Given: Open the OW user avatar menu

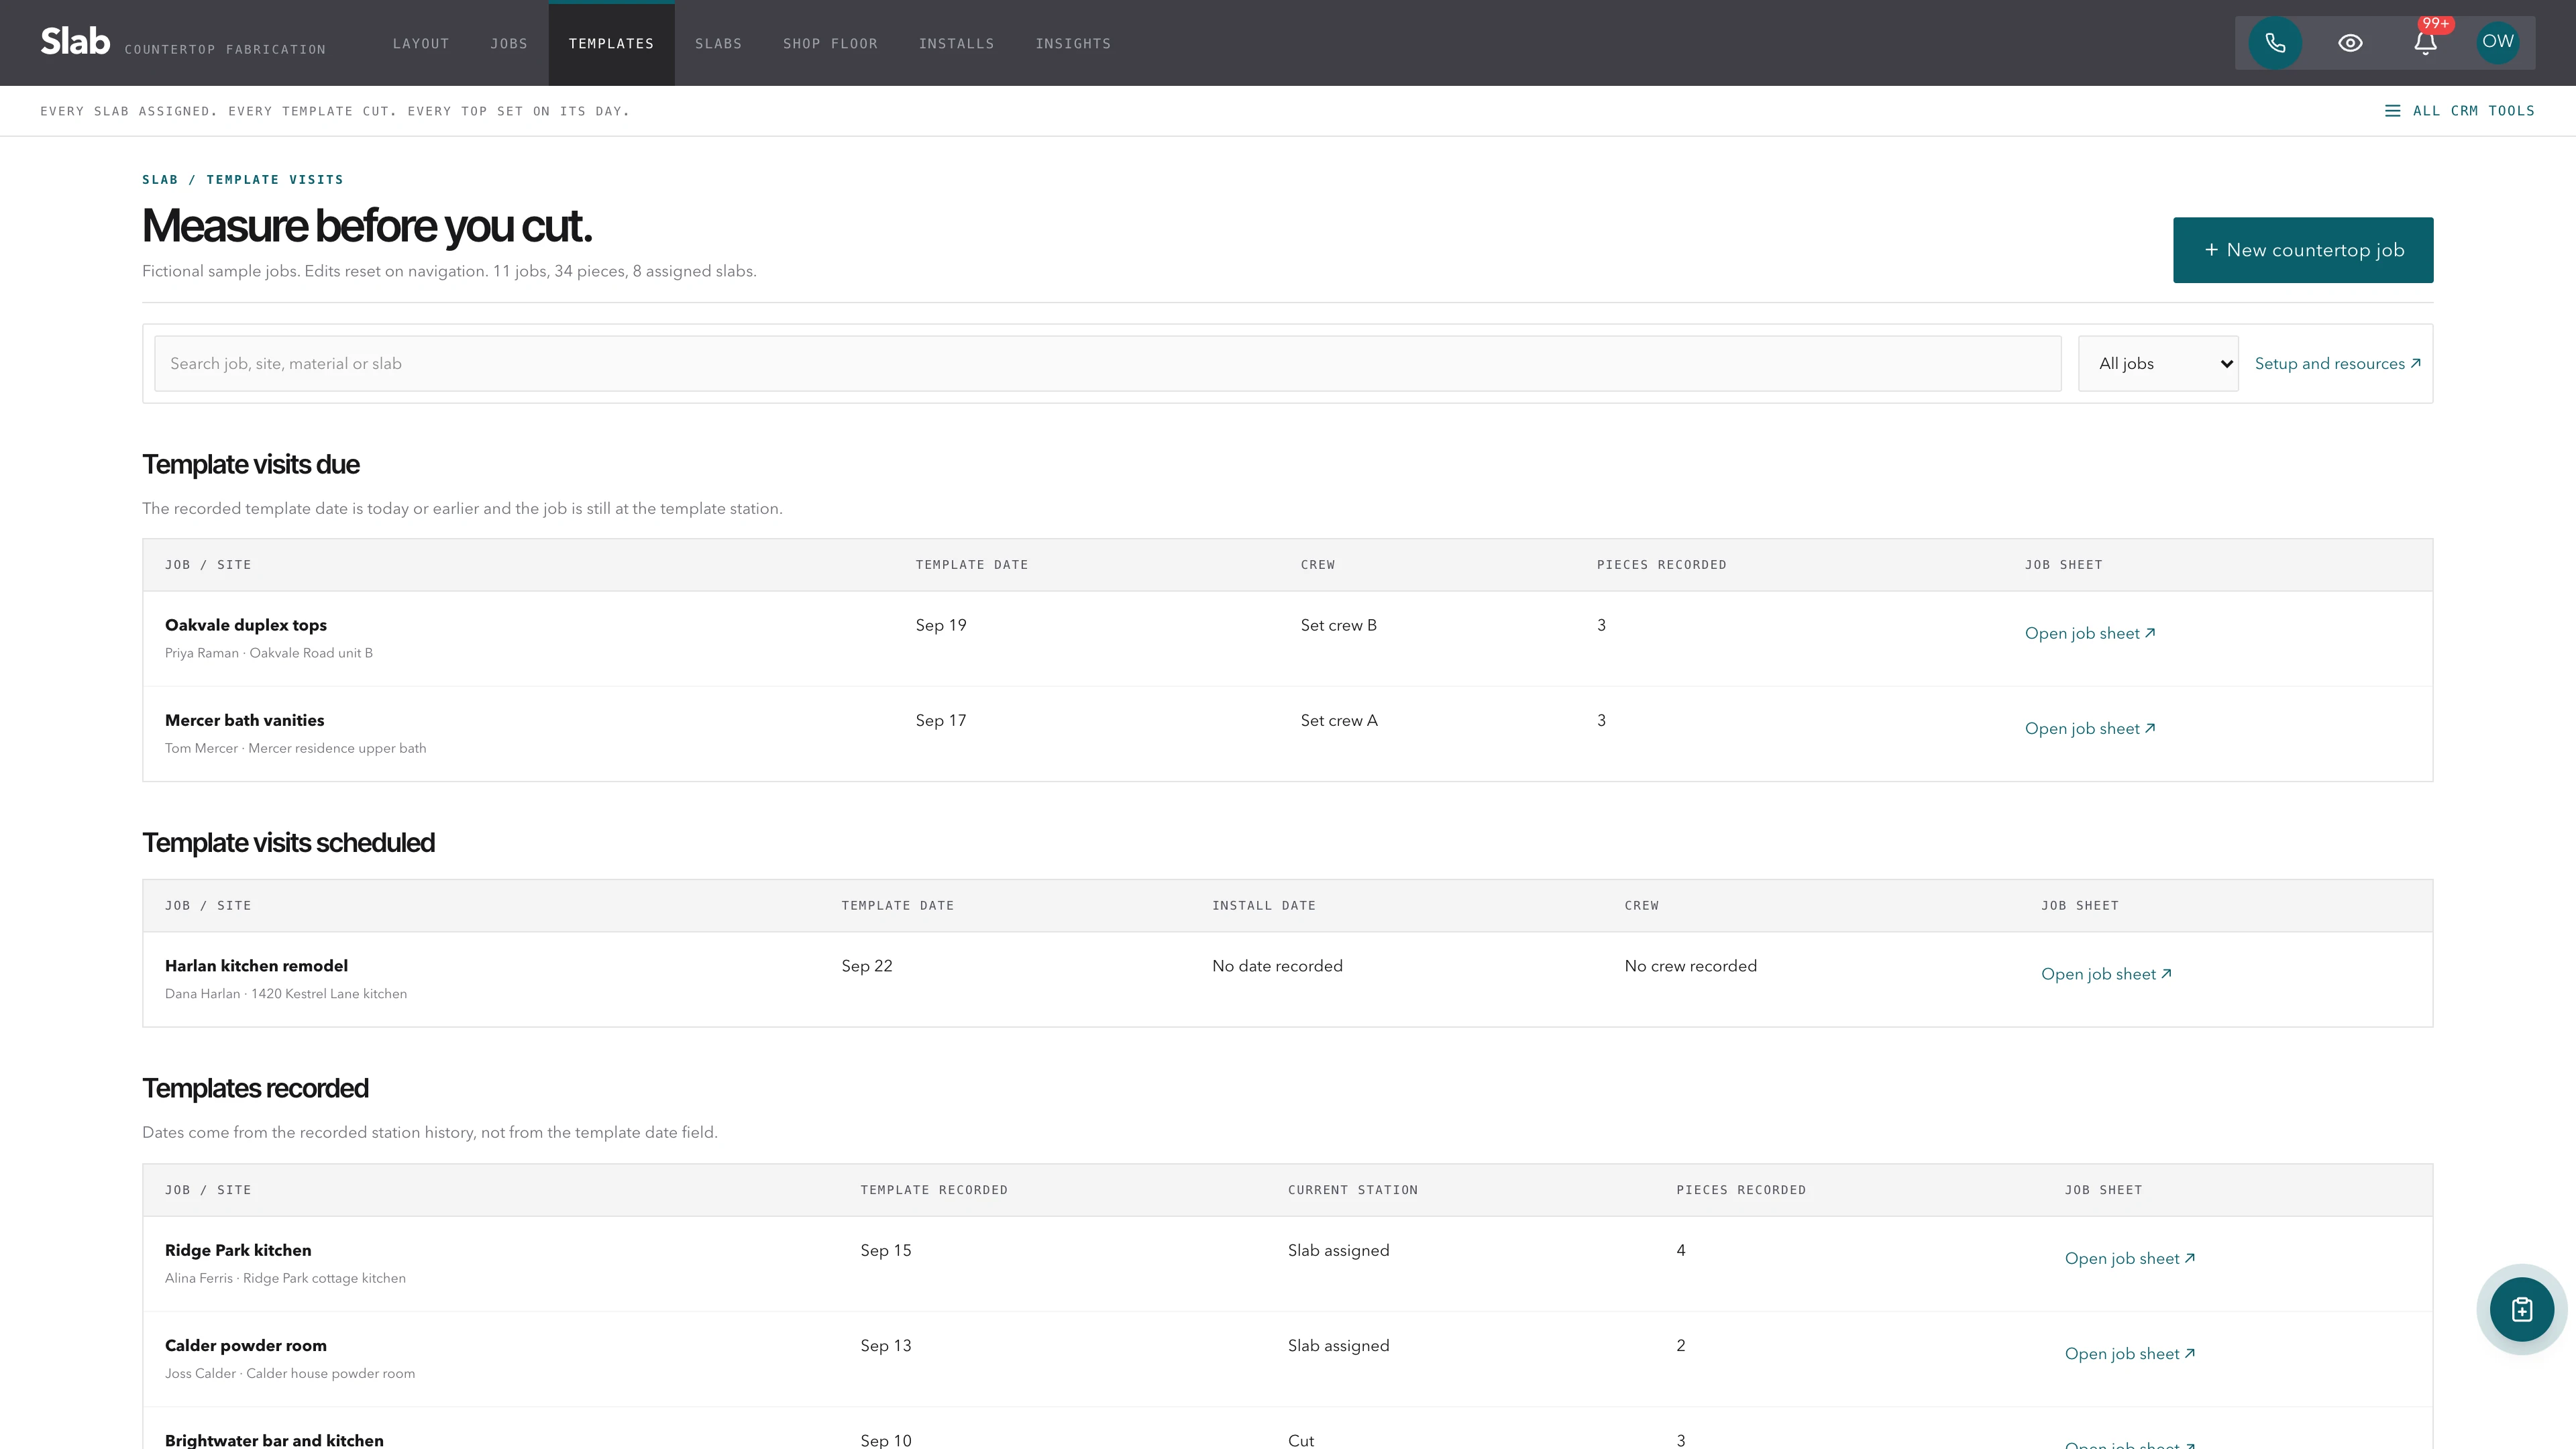Looking at the screenshot, I should [x=2497, y=42].
